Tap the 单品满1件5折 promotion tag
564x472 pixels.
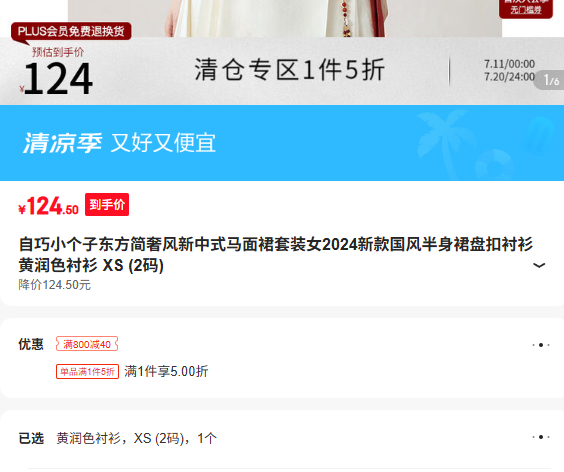[87, 371]
